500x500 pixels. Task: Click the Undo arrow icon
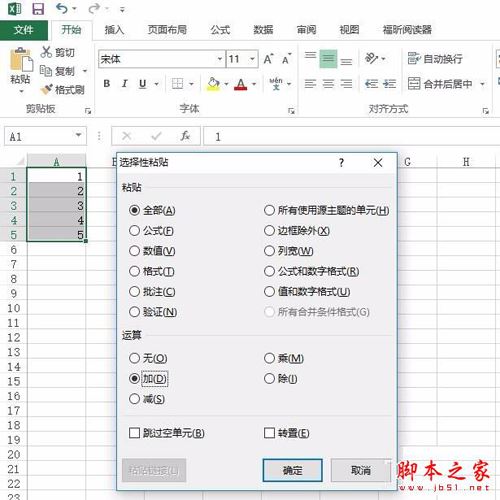62,8
